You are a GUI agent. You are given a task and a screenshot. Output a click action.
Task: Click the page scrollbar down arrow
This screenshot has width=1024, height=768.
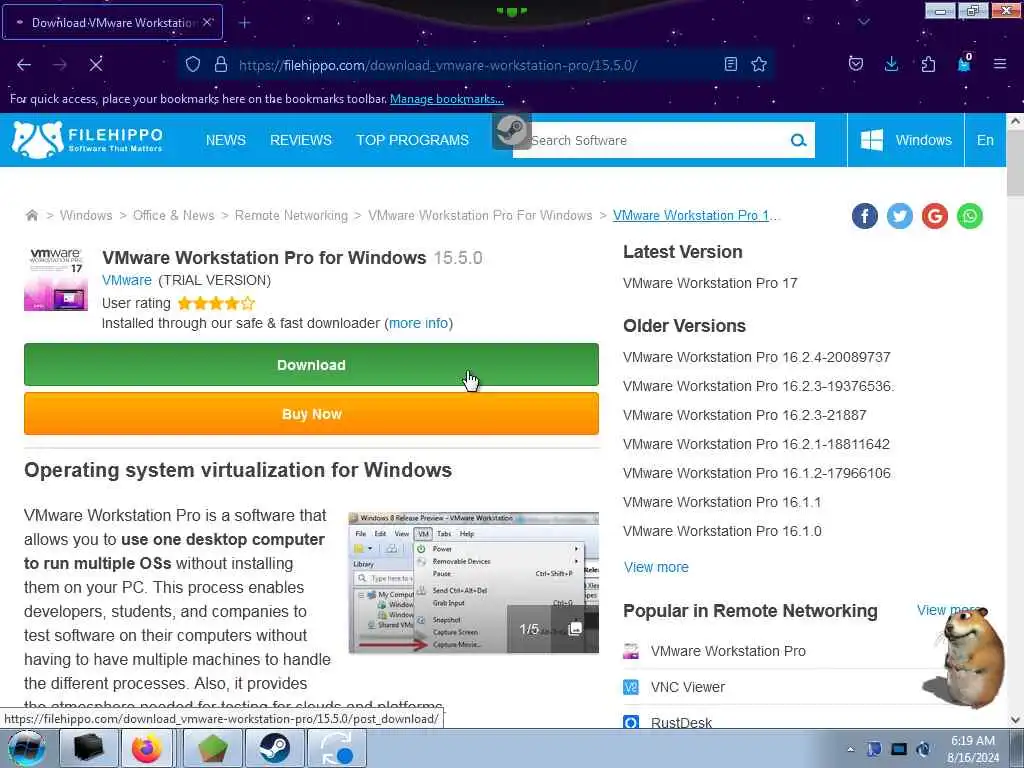click(x=1015, y=720)
